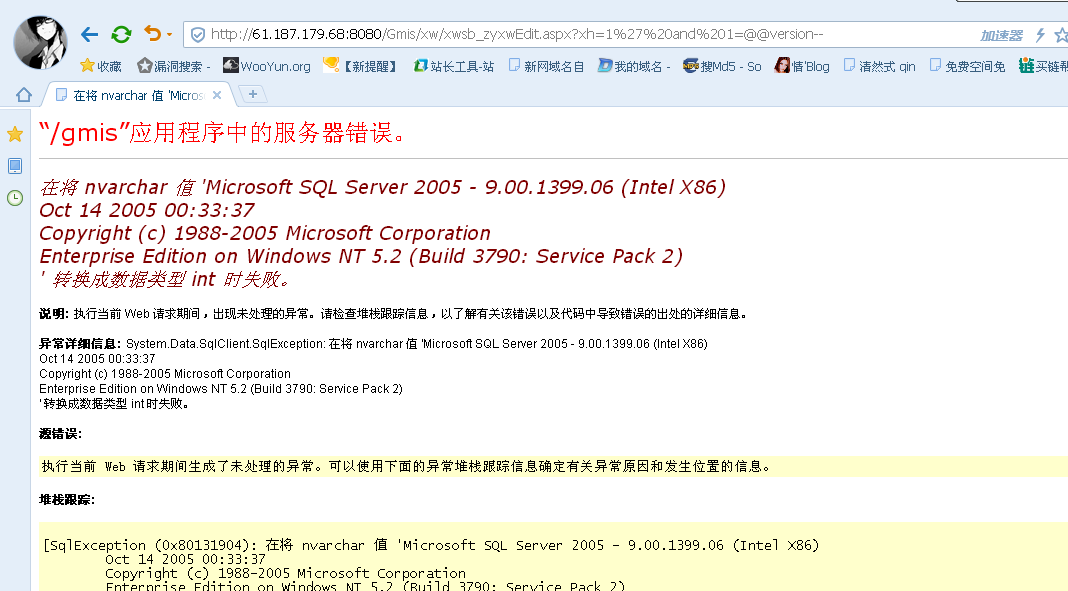
Task: Click the italic 'Oct 14 2005 00:33:37' line
Action: [x=146, y=210]
